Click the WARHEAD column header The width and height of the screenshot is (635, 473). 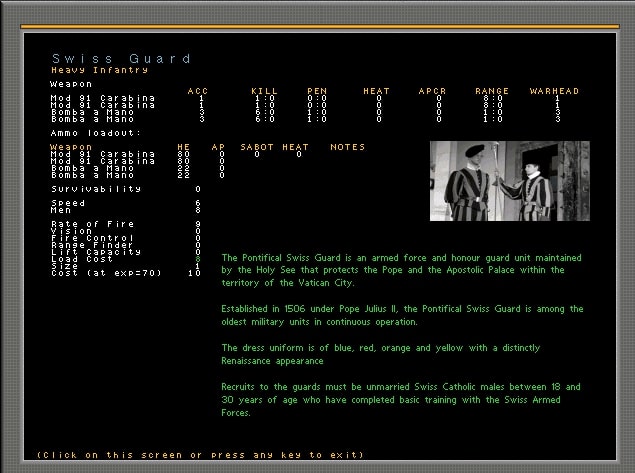tap(554, 91)
